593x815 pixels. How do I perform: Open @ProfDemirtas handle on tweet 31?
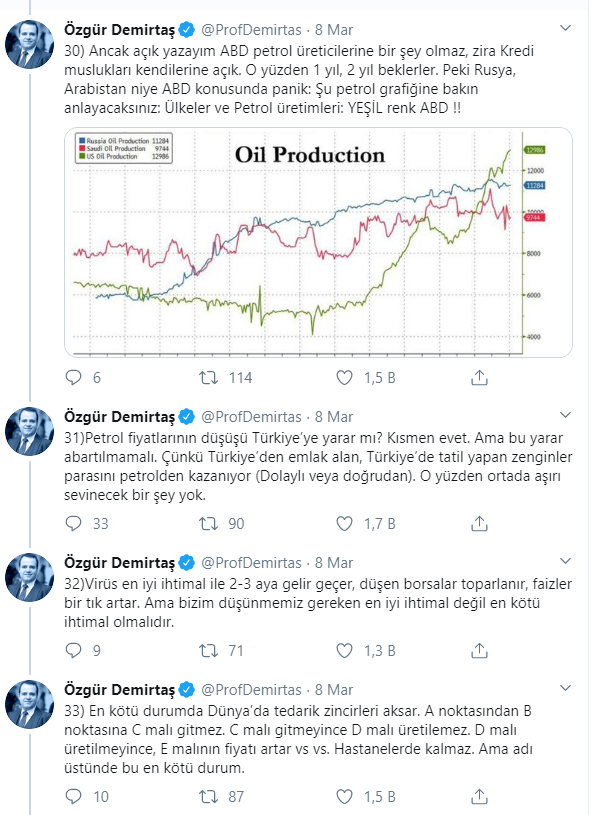(x=251, y=416)
